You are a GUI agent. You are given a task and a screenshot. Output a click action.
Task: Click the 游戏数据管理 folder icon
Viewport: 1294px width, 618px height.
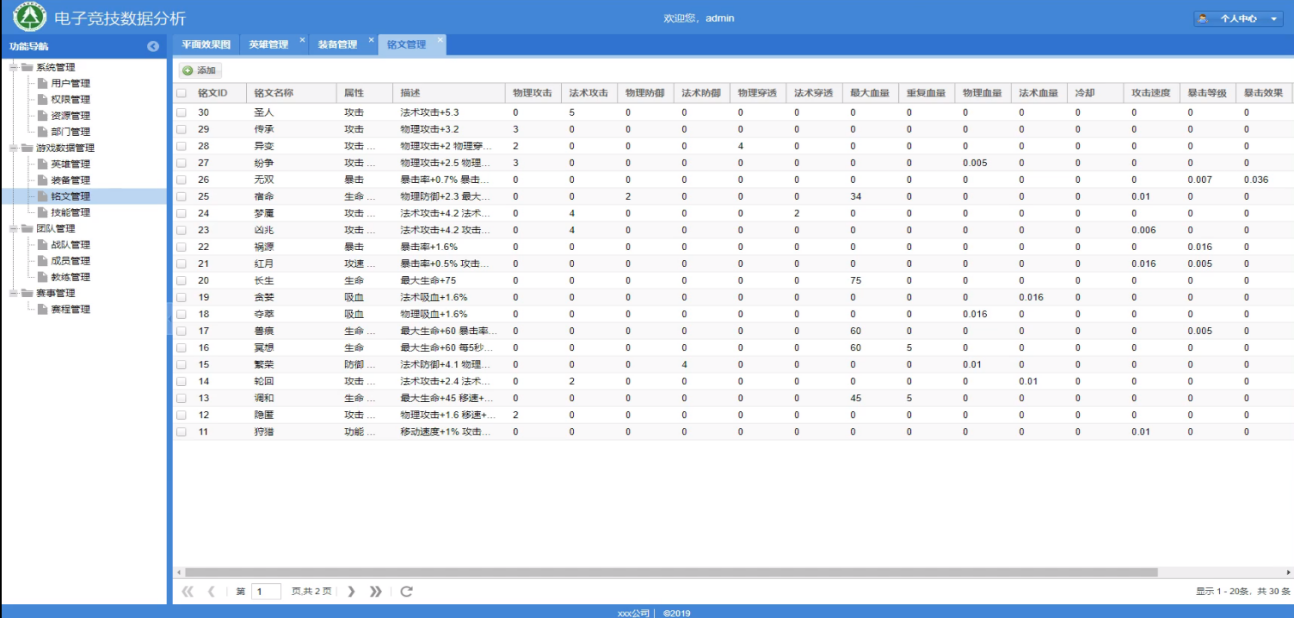[x=27, y=148]
